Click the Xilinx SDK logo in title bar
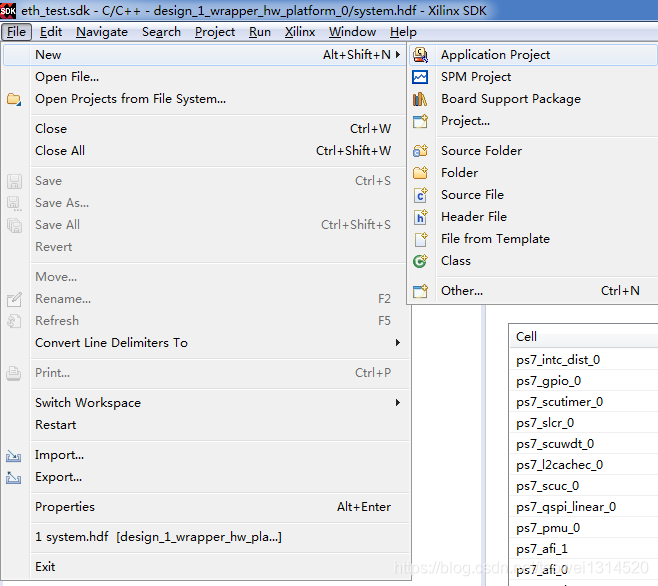The image size is (658, 586). pyautogui.click(x=8, y=10)
